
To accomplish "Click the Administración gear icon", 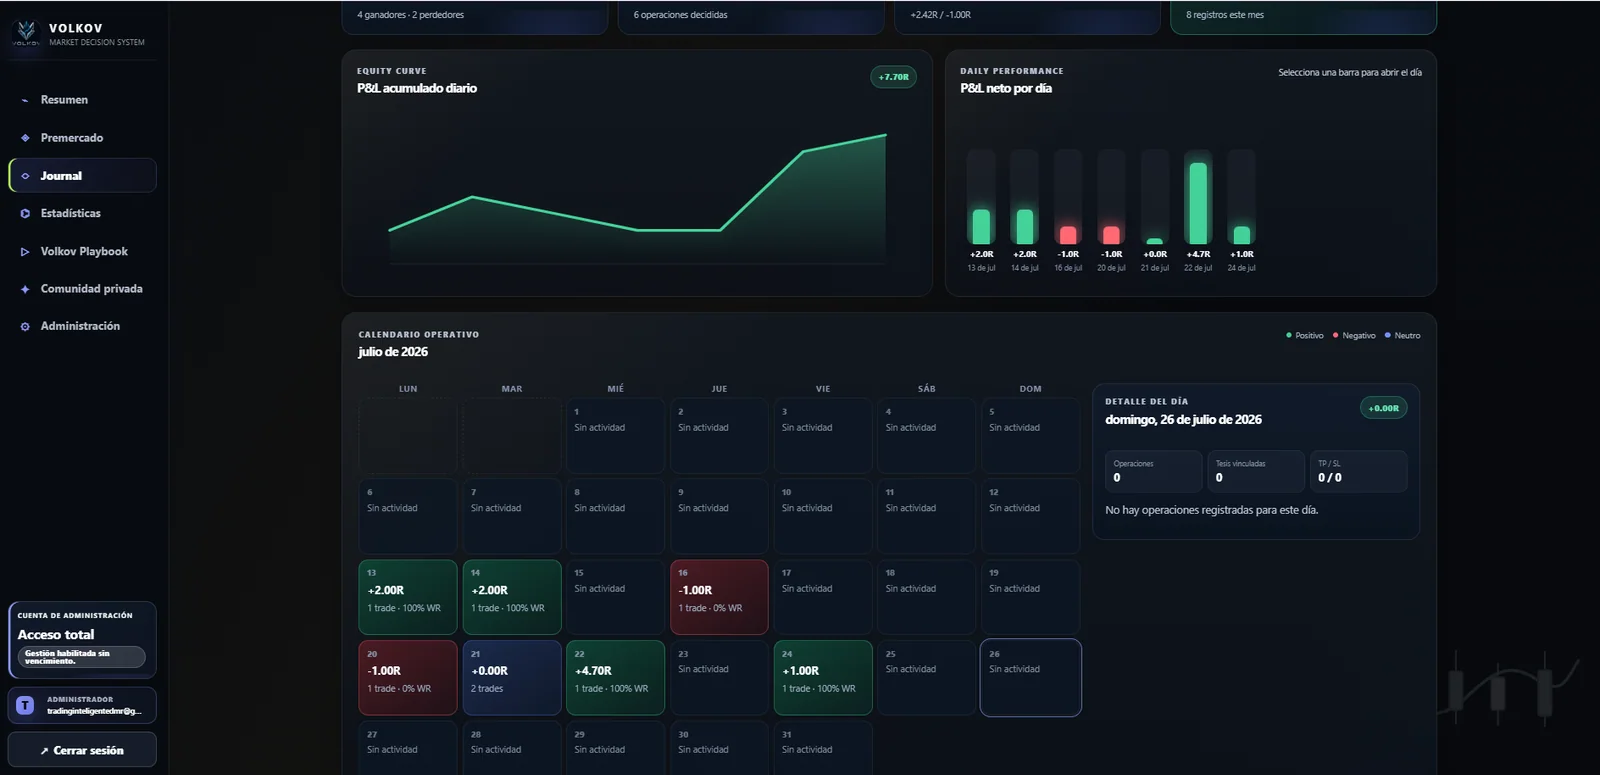I will click(x=25, y=327).
